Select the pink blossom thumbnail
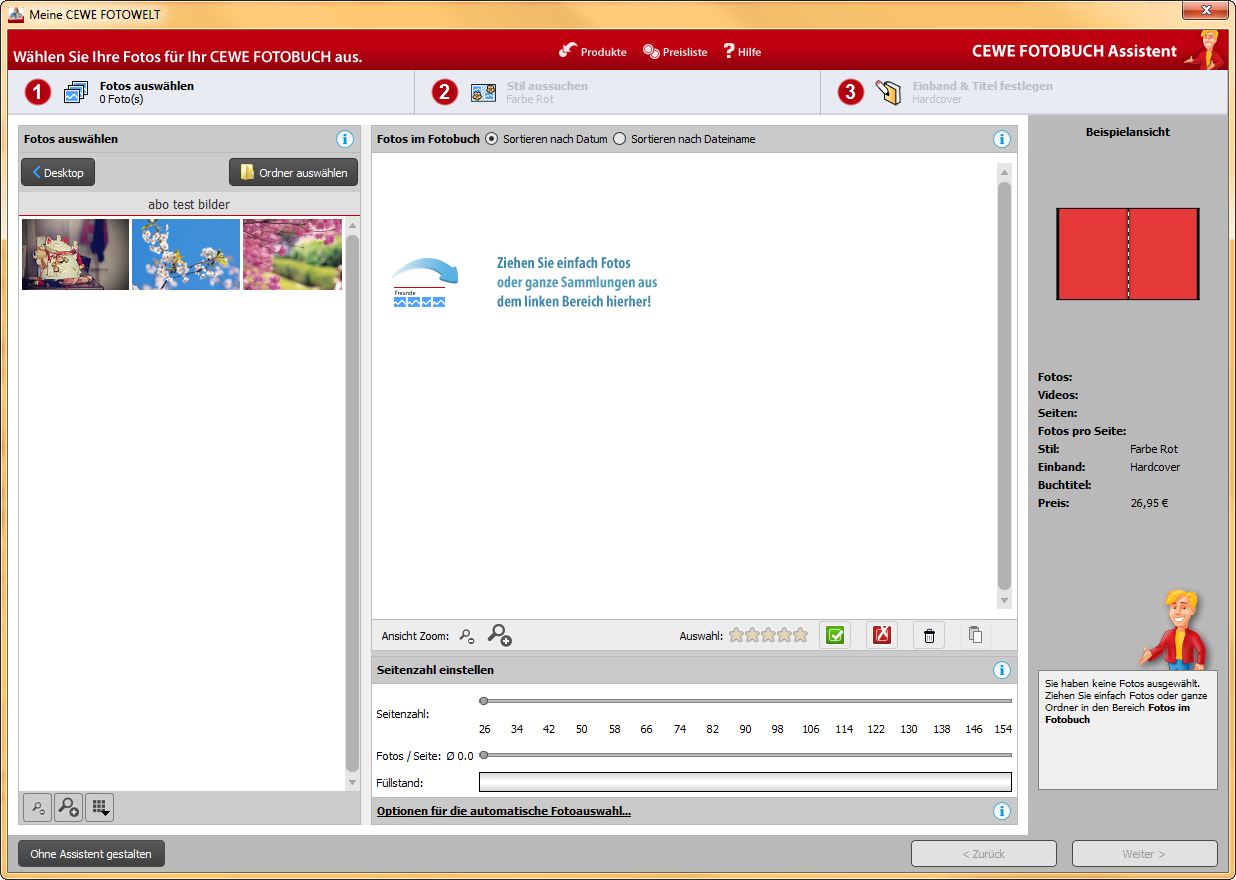 pyautogui.click(x=292, y=255)
